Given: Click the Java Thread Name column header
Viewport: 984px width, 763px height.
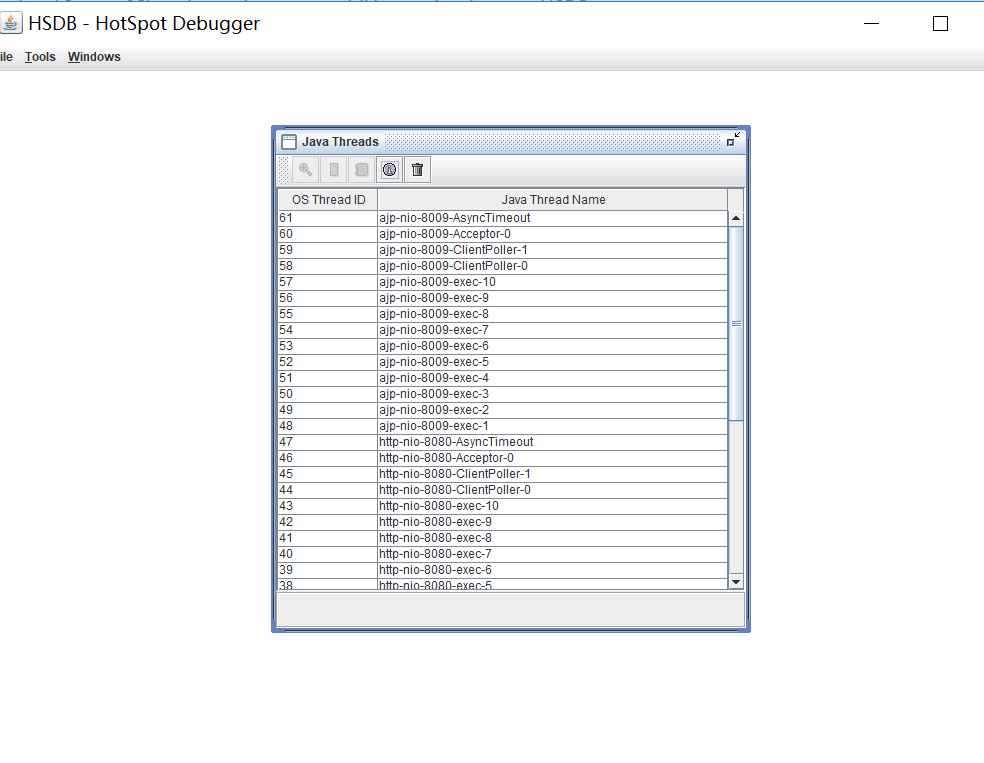Looking at the screenshot, I should [553, 200].
